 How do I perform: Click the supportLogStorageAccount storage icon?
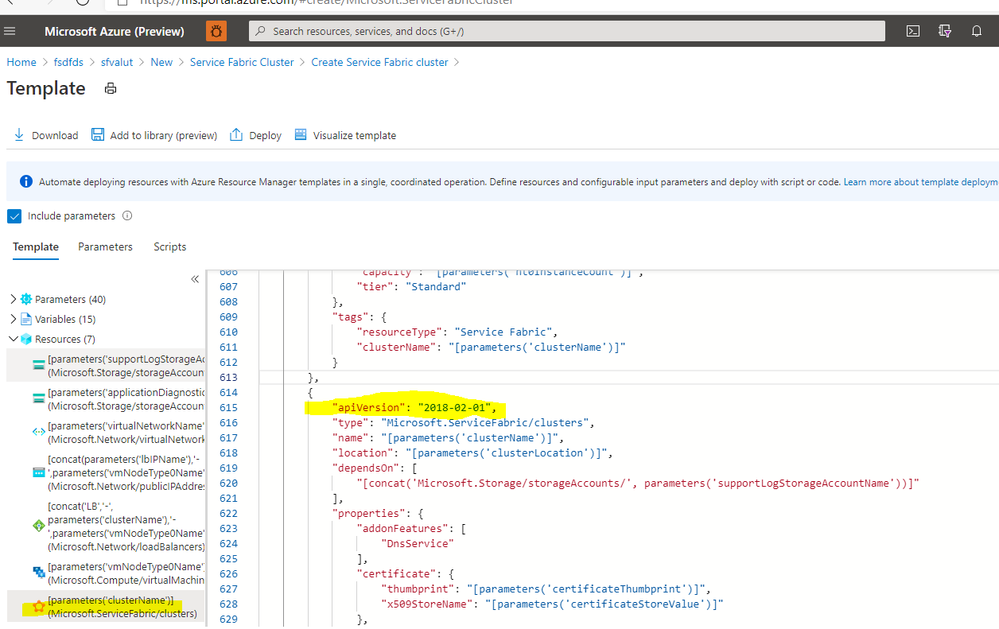39,365
